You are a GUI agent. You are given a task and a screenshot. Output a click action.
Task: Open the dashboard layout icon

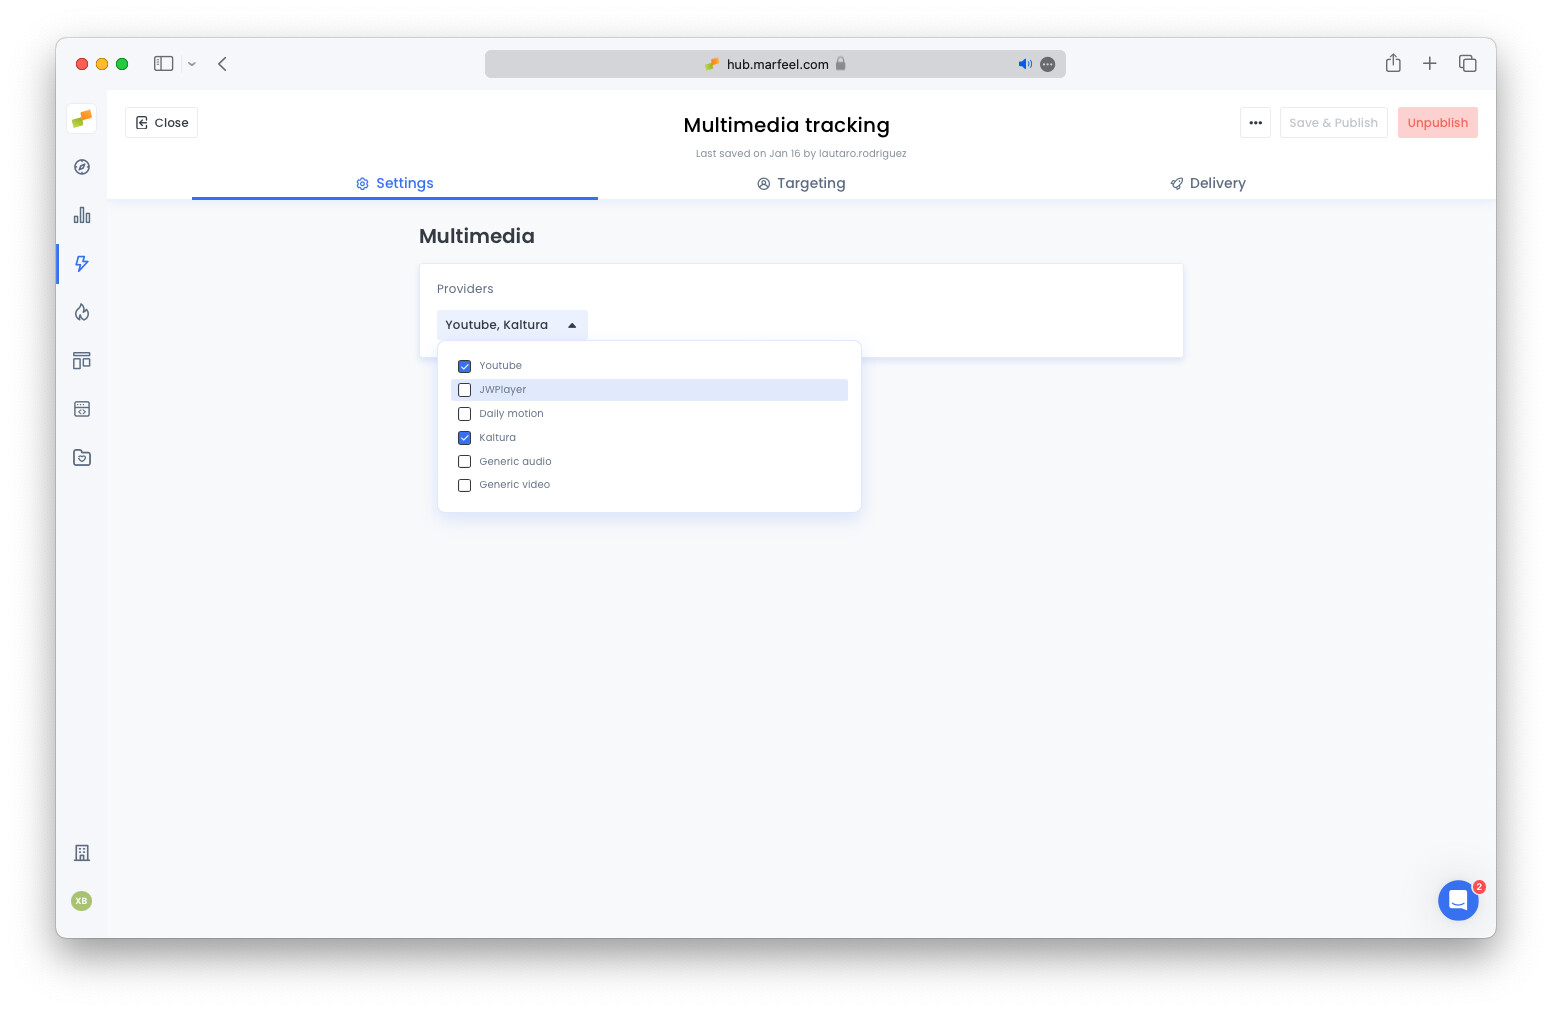[81, 360]
